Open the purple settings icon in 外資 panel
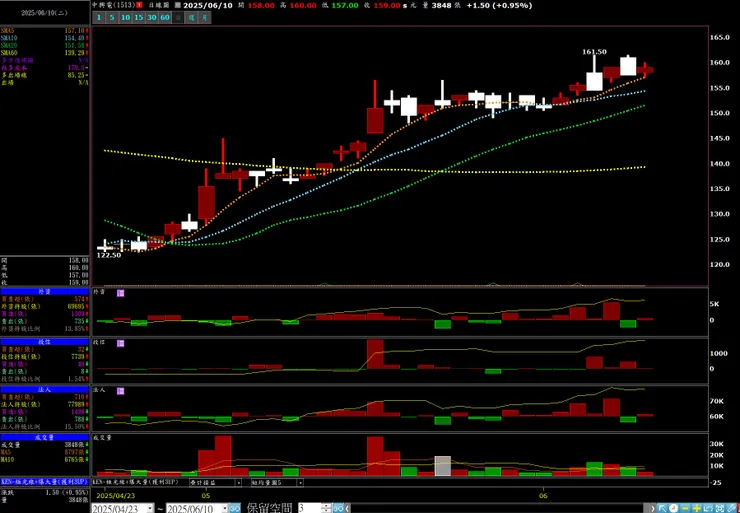 tap(120, 293)
